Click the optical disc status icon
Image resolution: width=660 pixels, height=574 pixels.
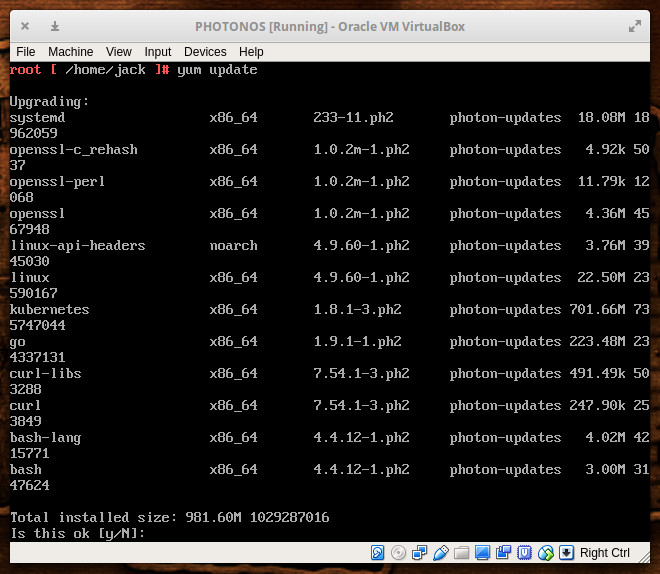398,553
